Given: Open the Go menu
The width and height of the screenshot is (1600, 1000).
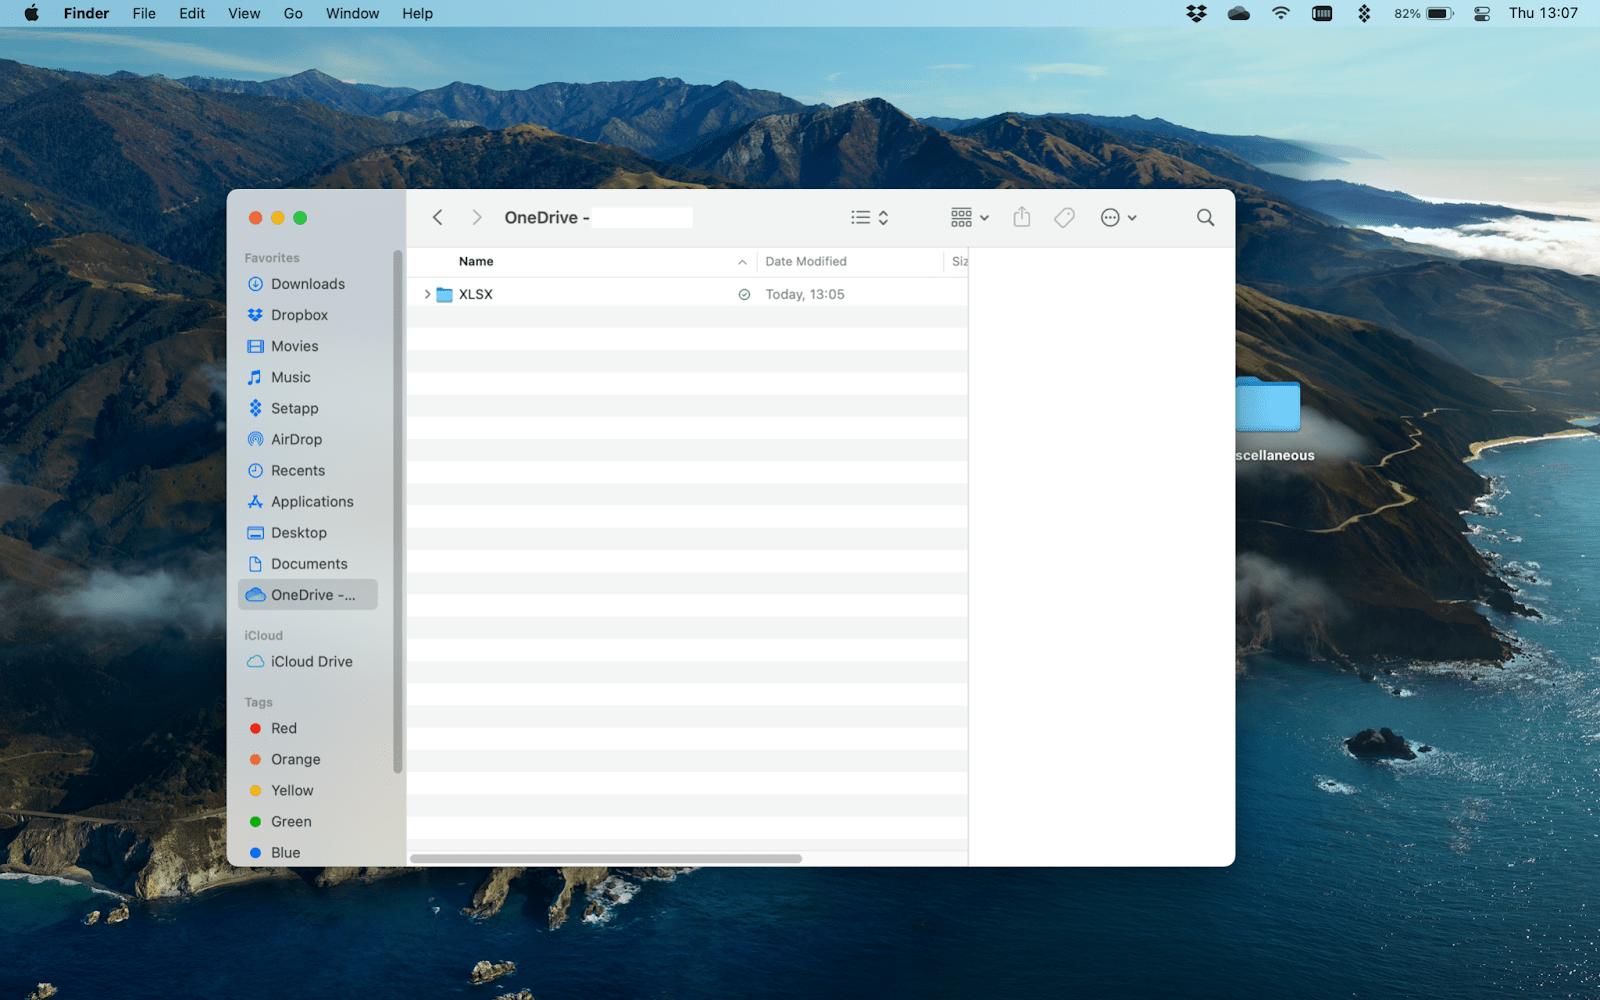Looking at the screenshot, I should pos(292,13).
